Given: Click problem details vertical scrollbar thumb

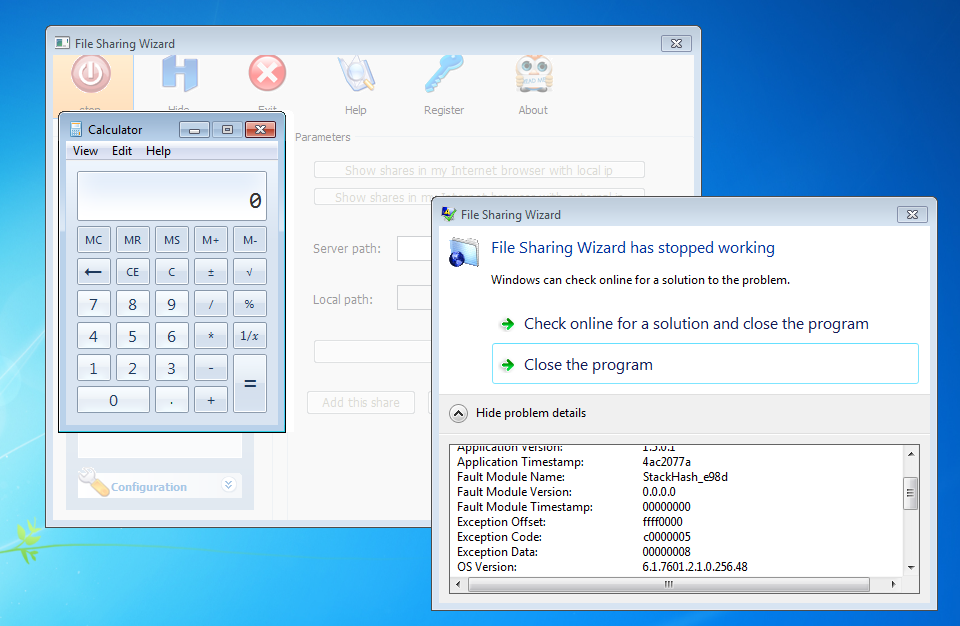Looking at the screenshot, I should pyautogui.click(x=910, y=493).
